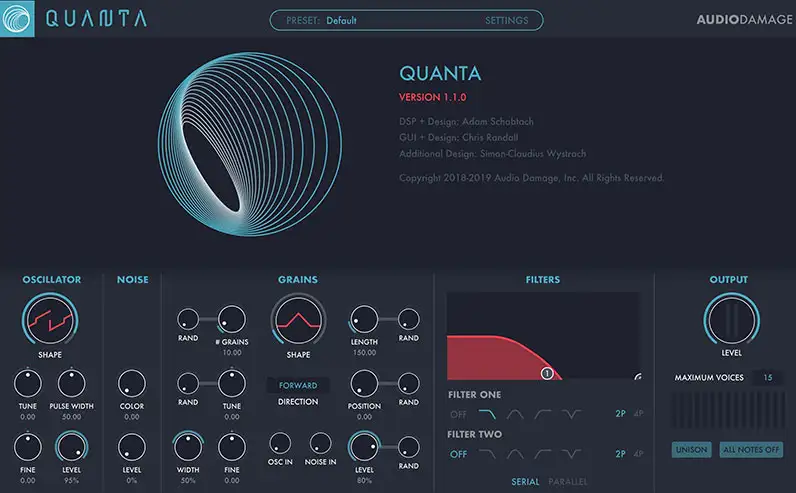
Task: Click the Grains Length knob
Action: (364, 319)
